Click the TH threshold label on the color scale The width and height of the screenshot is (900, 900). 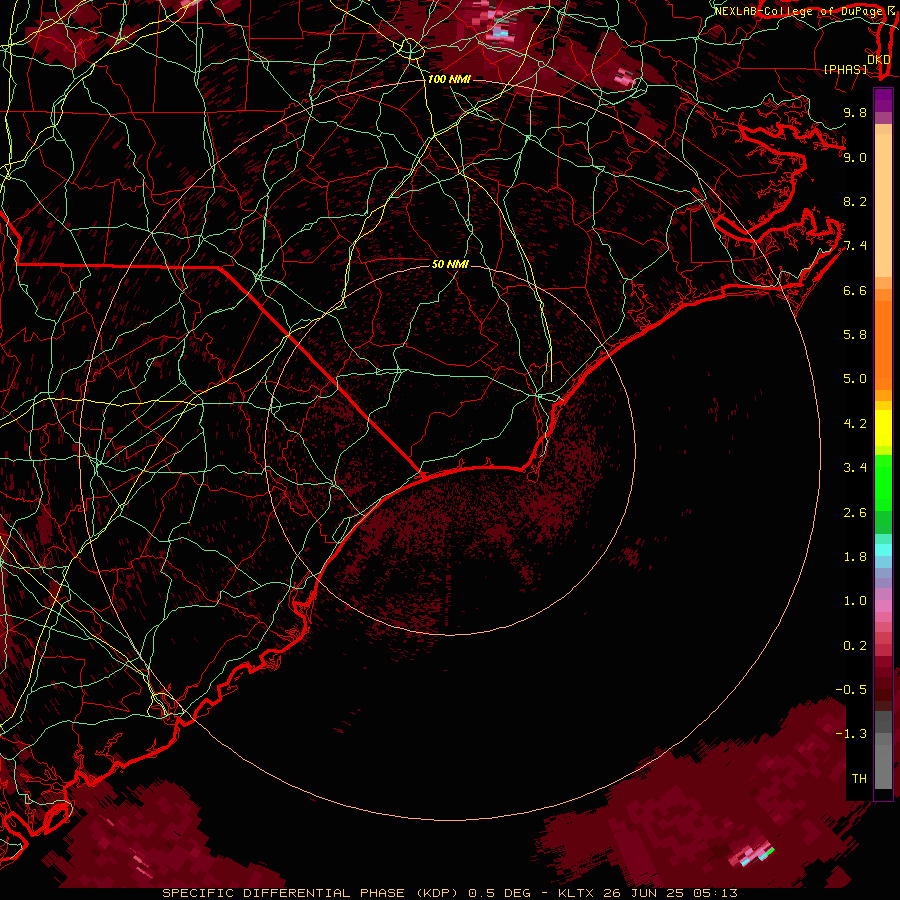tap(859, 779)
